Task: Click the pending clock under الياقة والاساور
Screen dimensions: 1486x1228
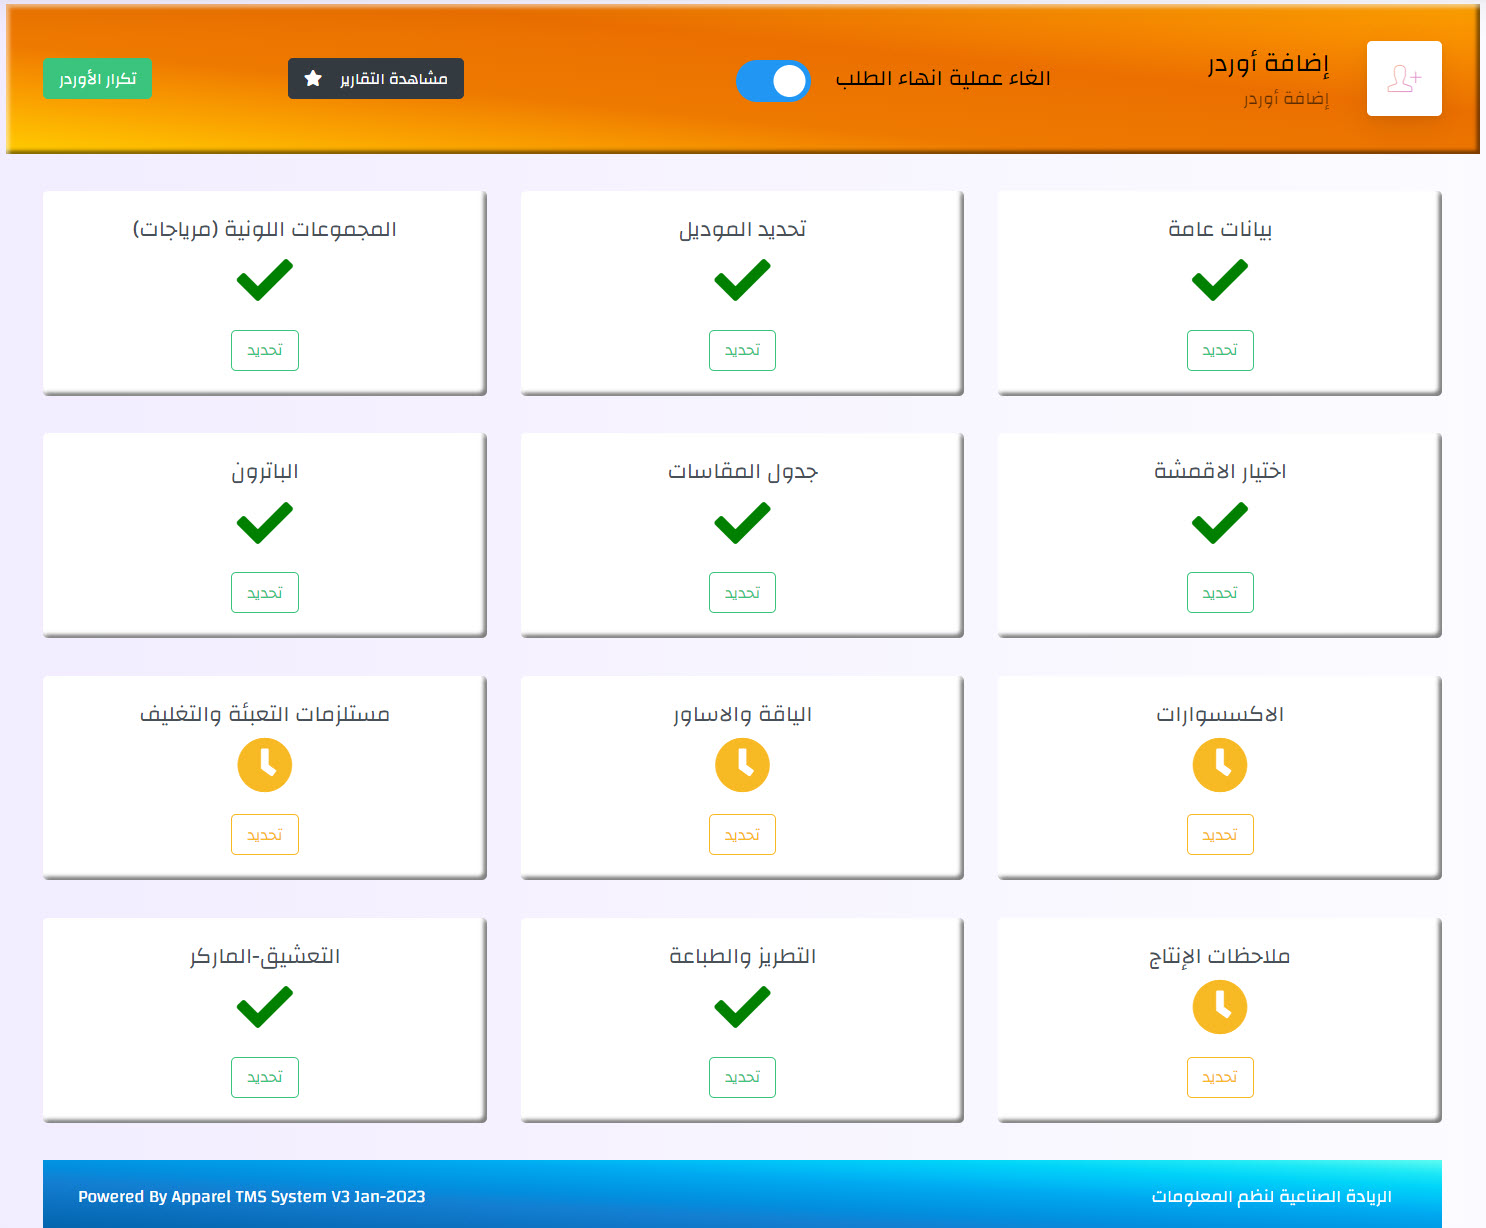Action: click(742, 765)
